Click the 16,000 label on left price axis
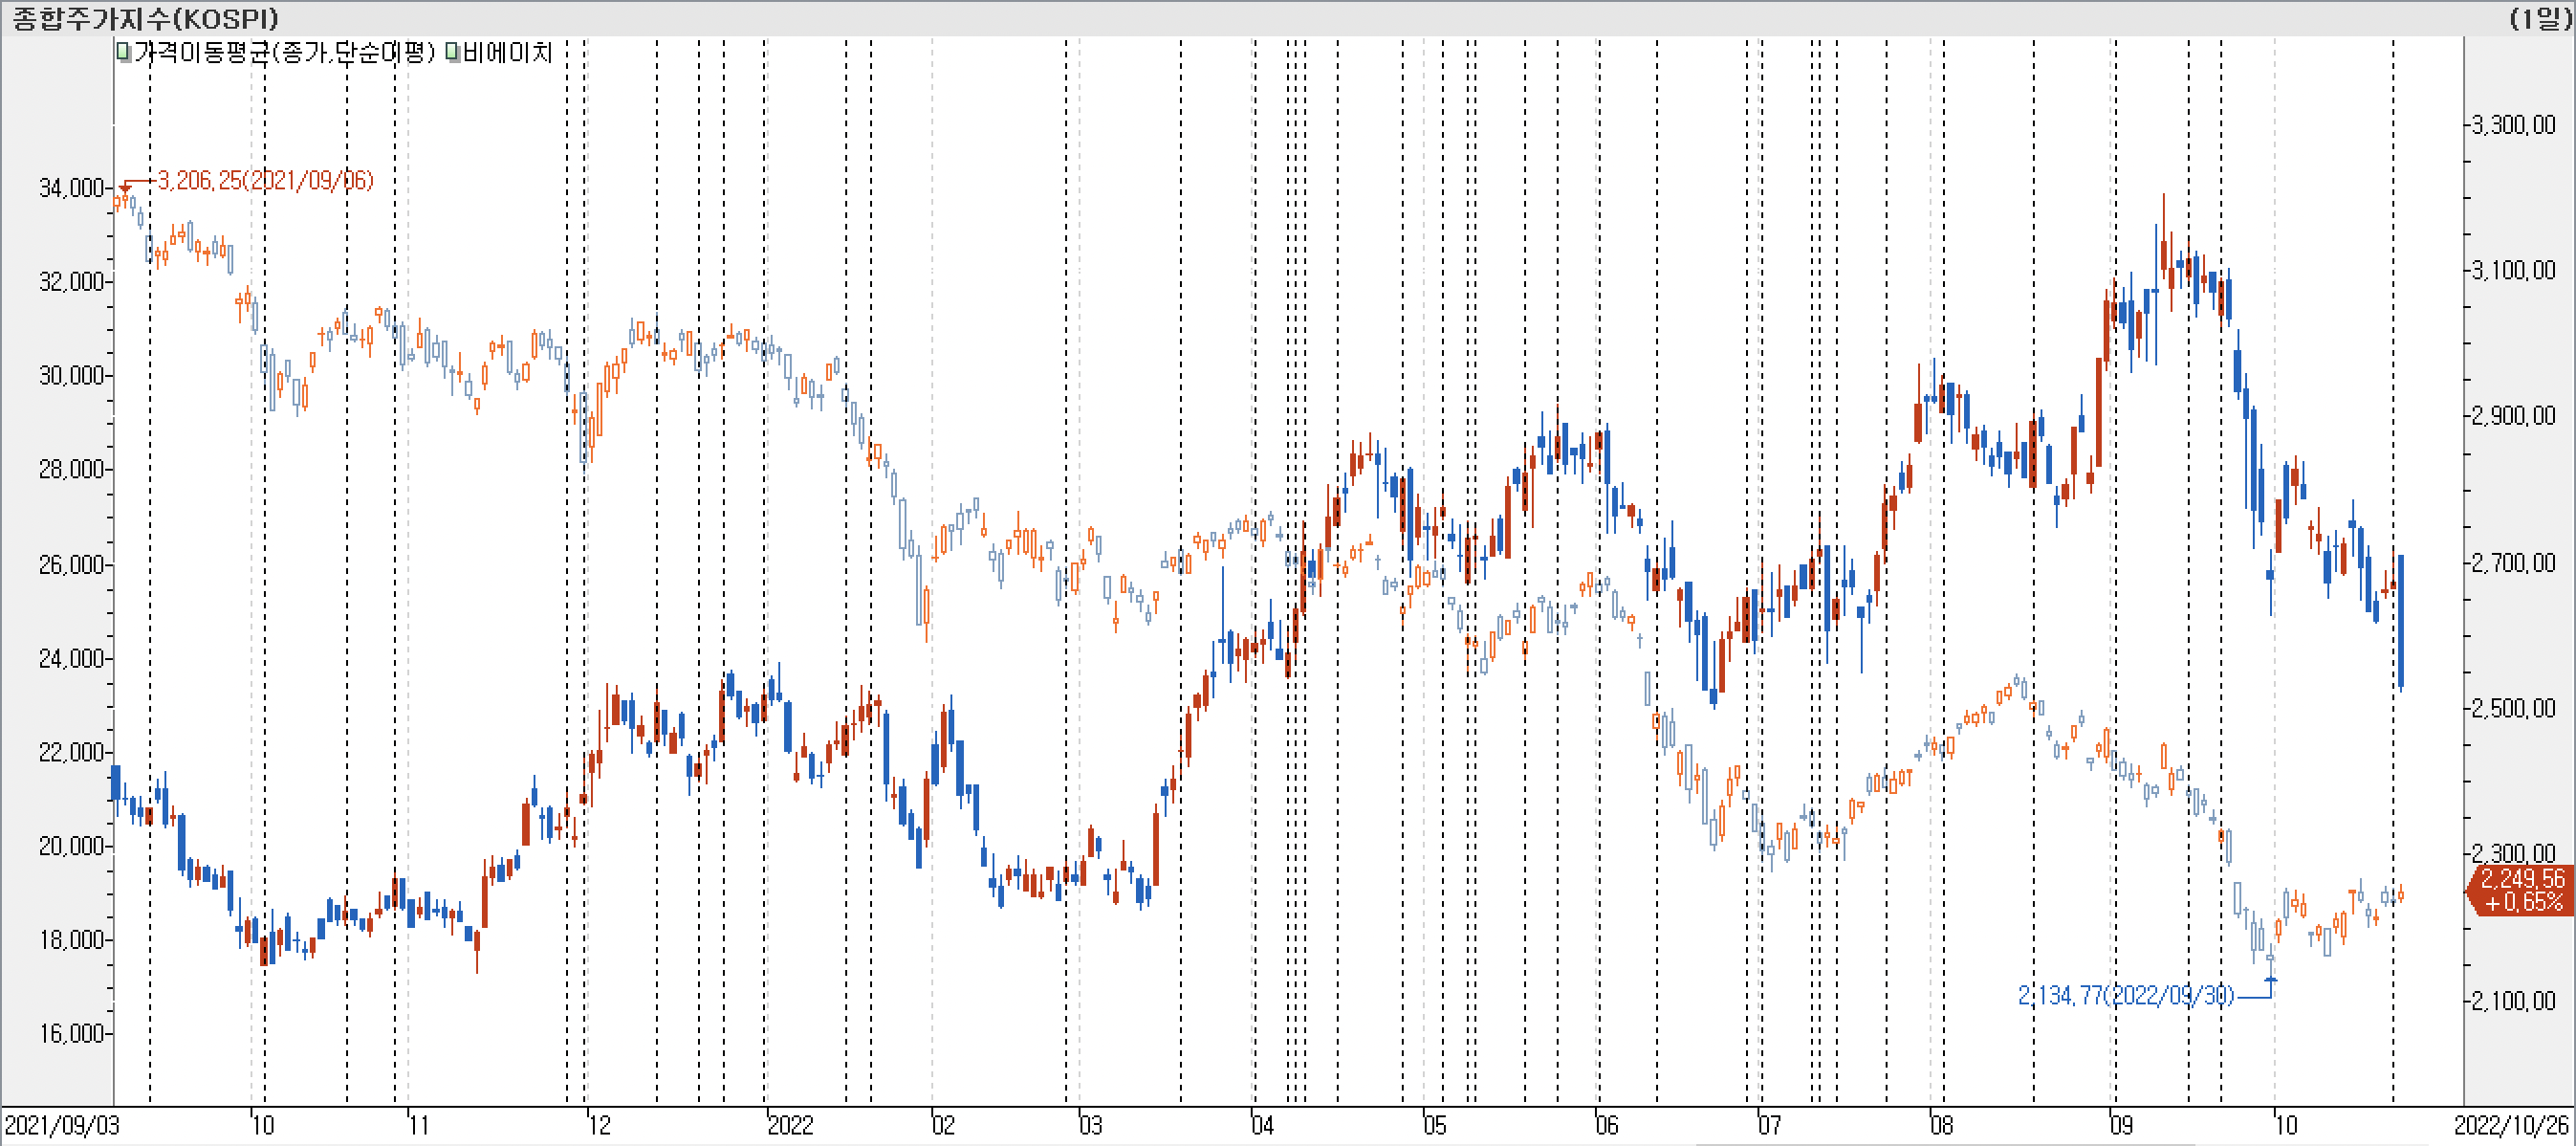Viewport: 2576px width, 1146px height. pos(71,1033)
